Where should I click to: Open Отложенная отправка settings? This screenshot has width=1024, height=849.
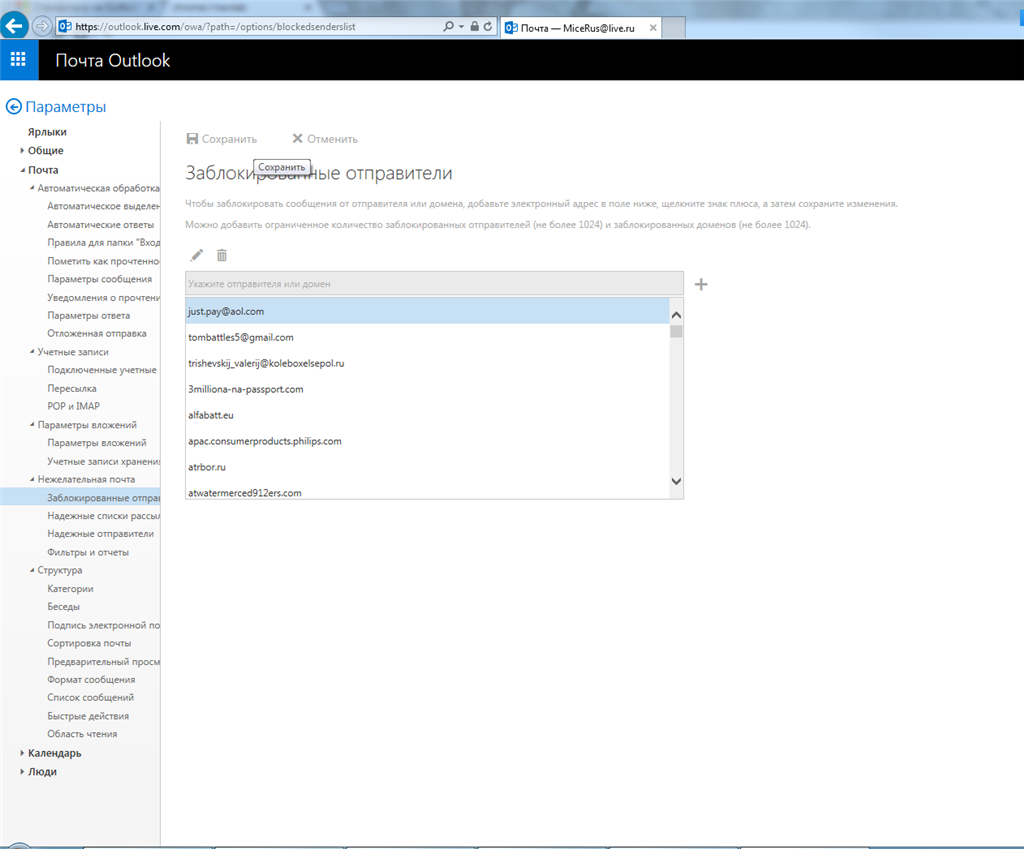97,333
